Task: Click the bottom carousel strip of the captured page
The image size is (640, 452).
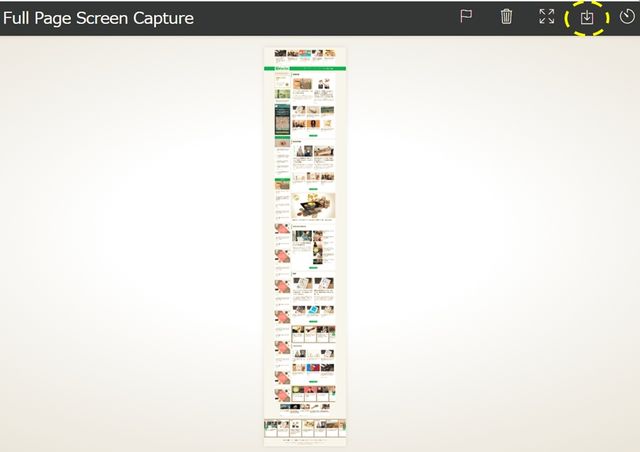Action: (305, 428)
